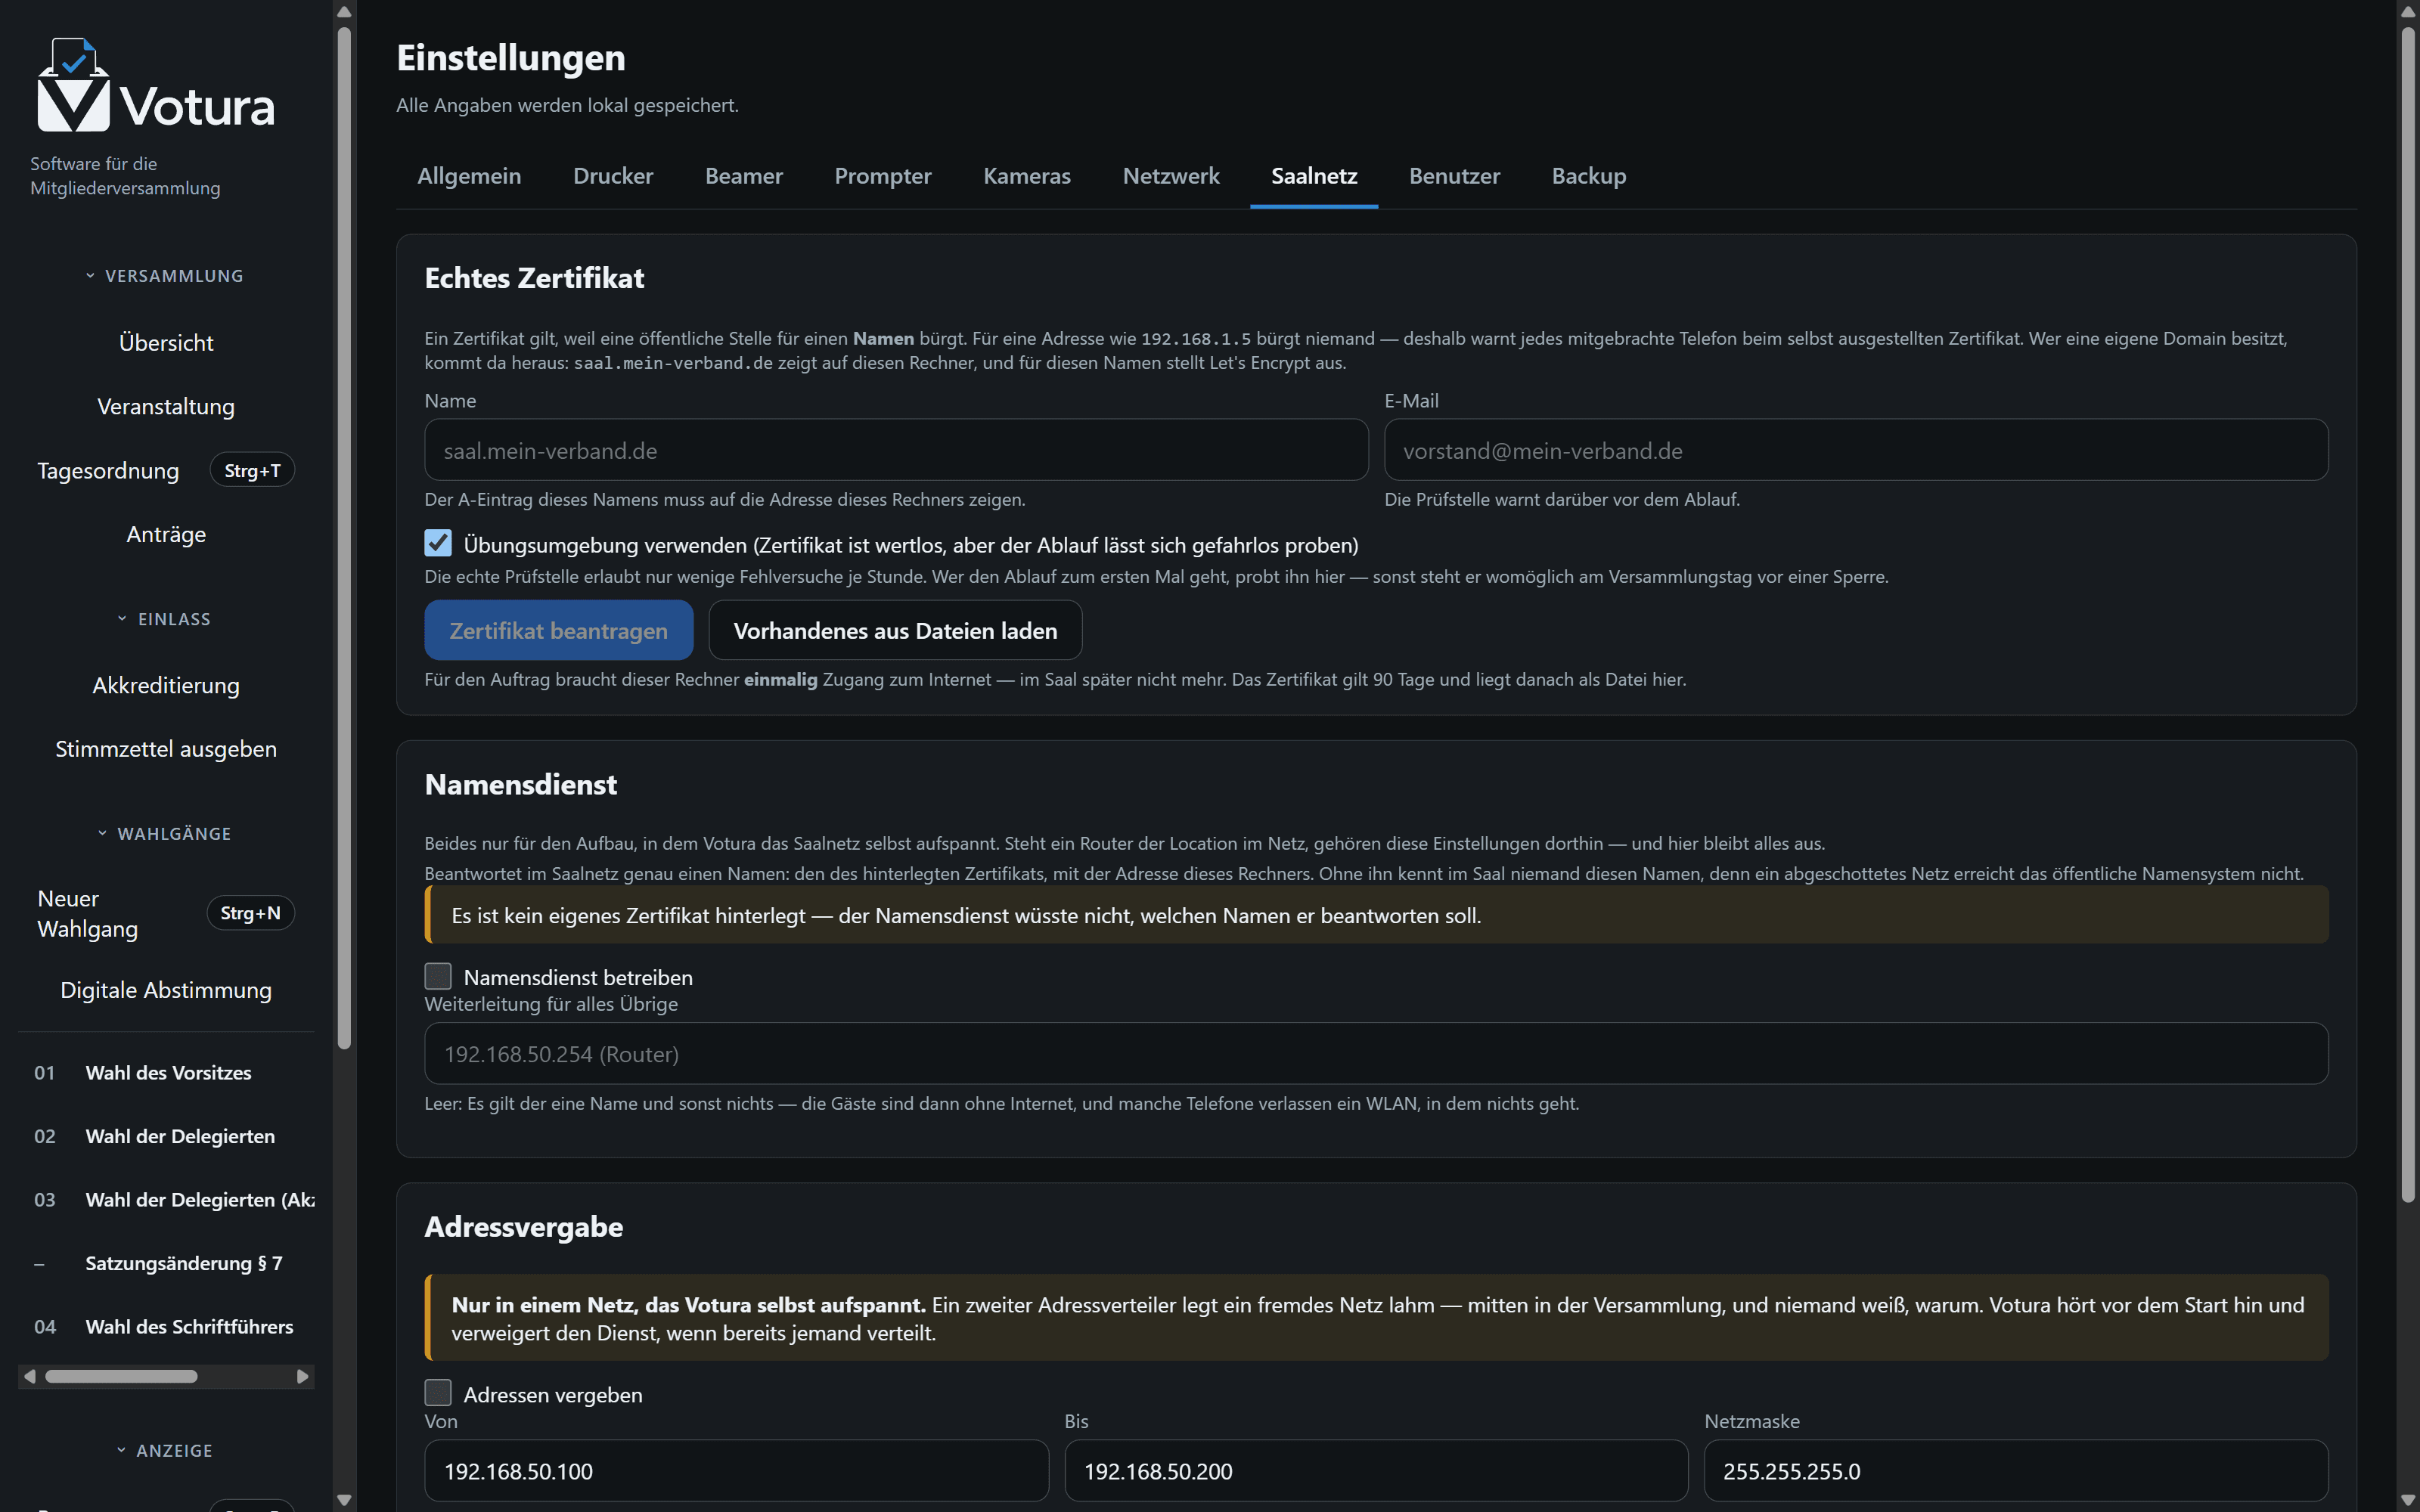Enable Namensdienst betreiben checkbox

tap(438, 976)
